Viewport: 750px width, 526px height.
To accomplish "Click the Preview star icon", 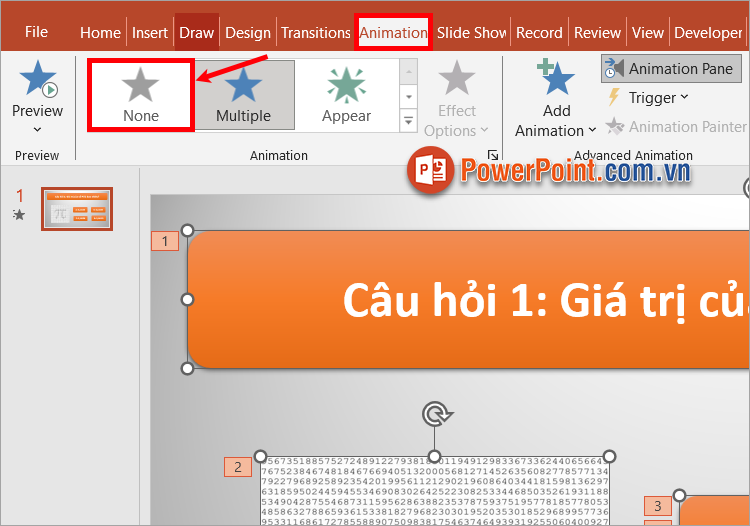I will point(37,80).
